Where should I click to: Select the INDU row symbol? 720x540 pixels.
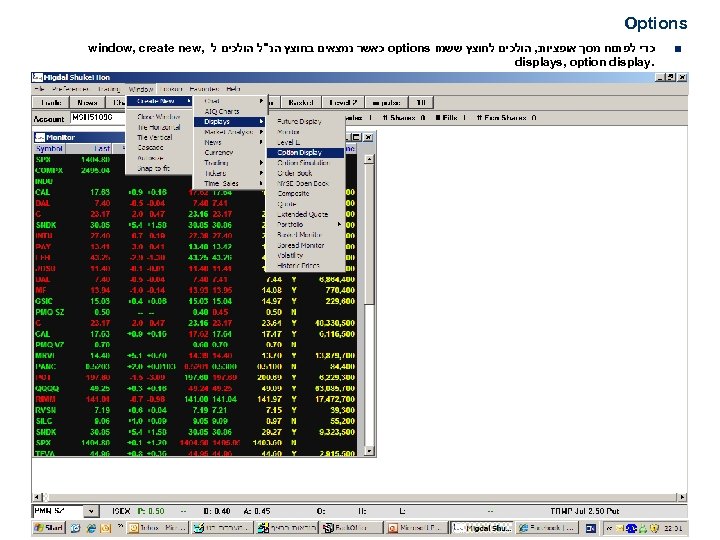point(44,181)
